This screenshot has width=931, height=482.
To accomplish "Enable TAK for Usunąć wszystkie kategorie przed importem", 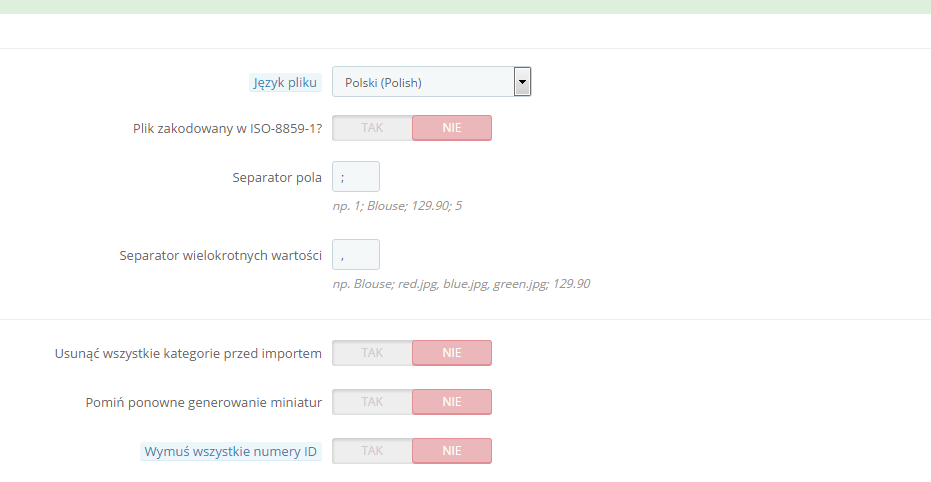I will pos(372,353).
